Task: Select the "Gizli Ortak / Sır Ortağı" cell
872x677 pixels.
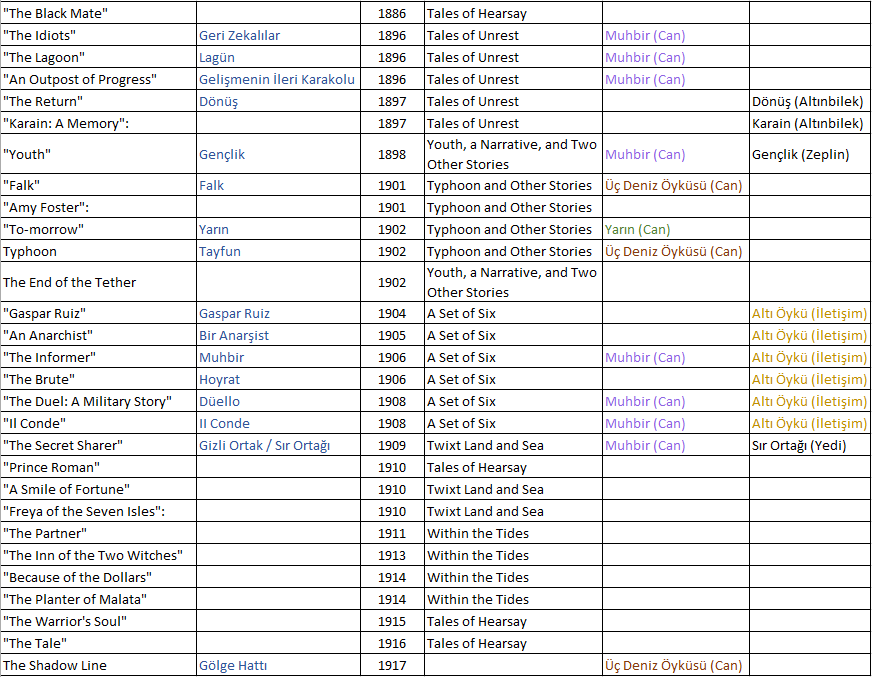Action: [264, 445]
